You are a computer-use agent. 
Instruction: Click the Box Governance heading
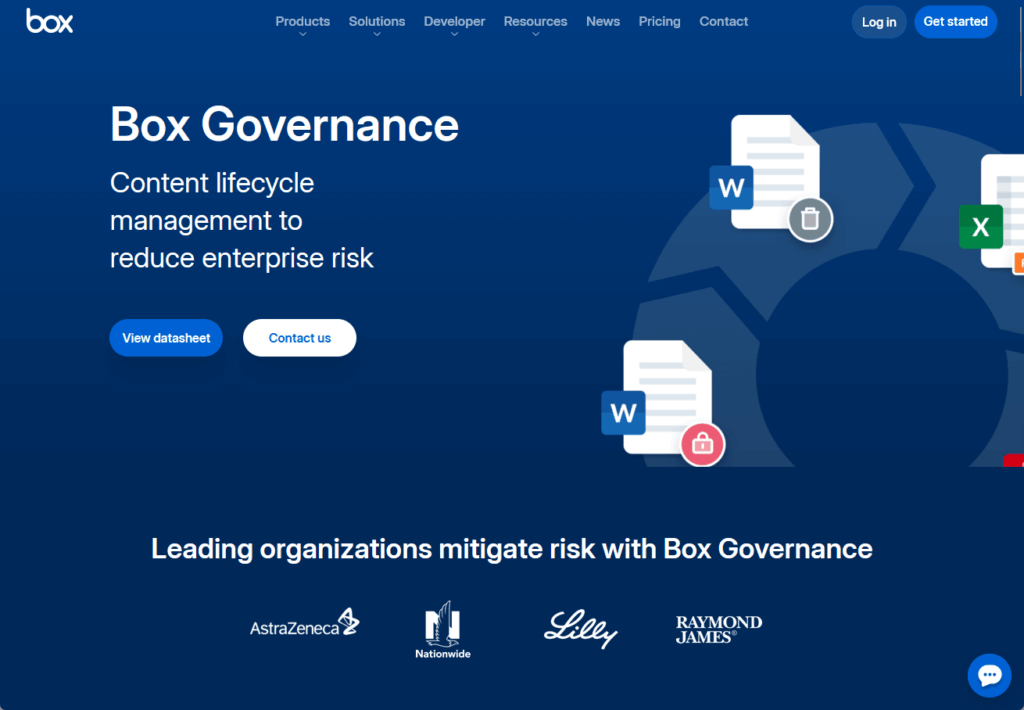click(x=284, y=124)
